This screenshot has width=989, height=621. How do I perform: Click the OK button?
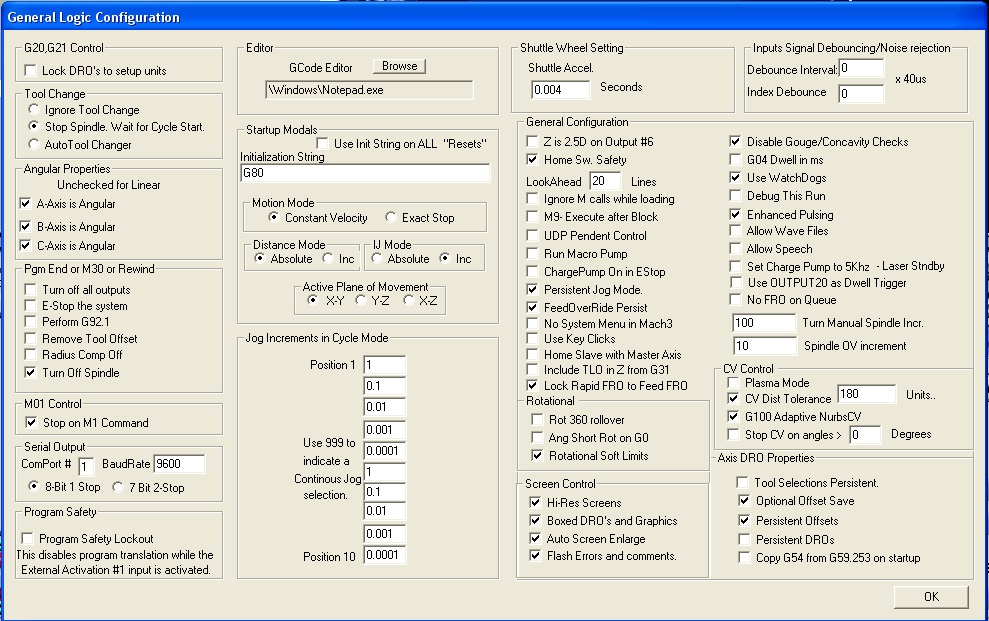931,597
